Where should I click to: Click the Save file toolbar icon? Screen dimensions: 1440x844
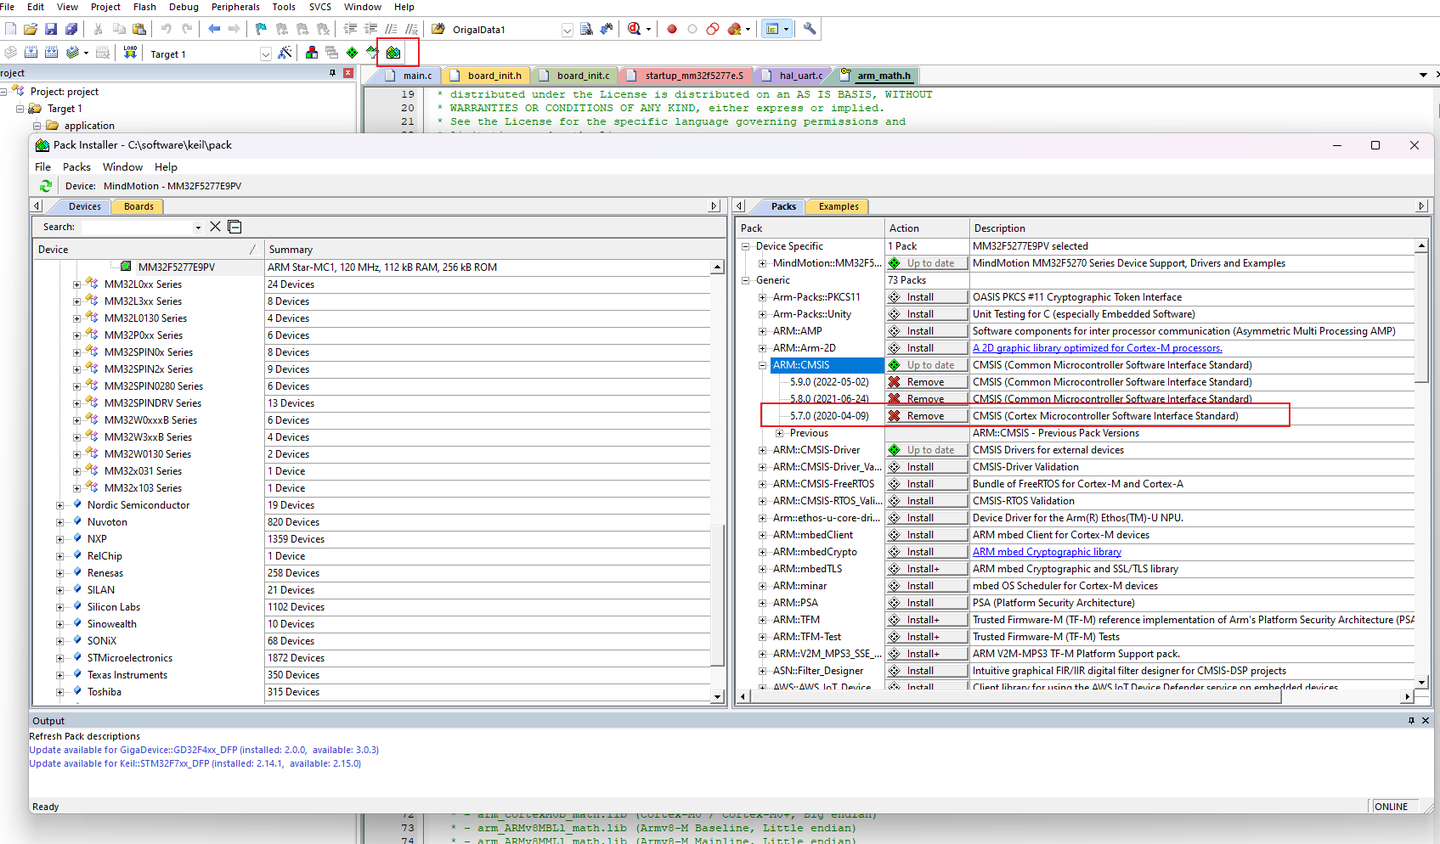tap(51, 29)
